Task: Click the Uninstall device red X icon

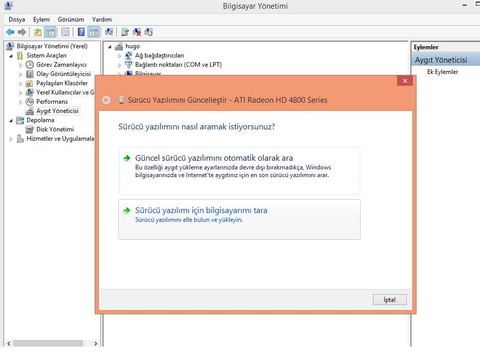Action: coord(137,32)
